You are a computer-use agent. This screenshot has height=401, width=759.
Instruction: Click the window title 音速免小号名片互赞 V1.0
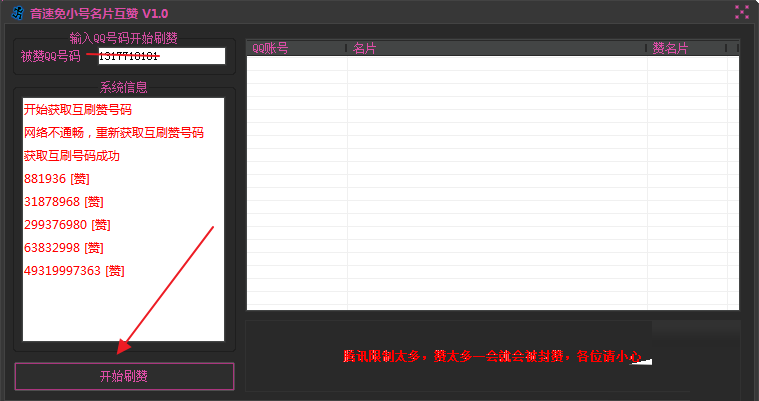tap(99, 14)
